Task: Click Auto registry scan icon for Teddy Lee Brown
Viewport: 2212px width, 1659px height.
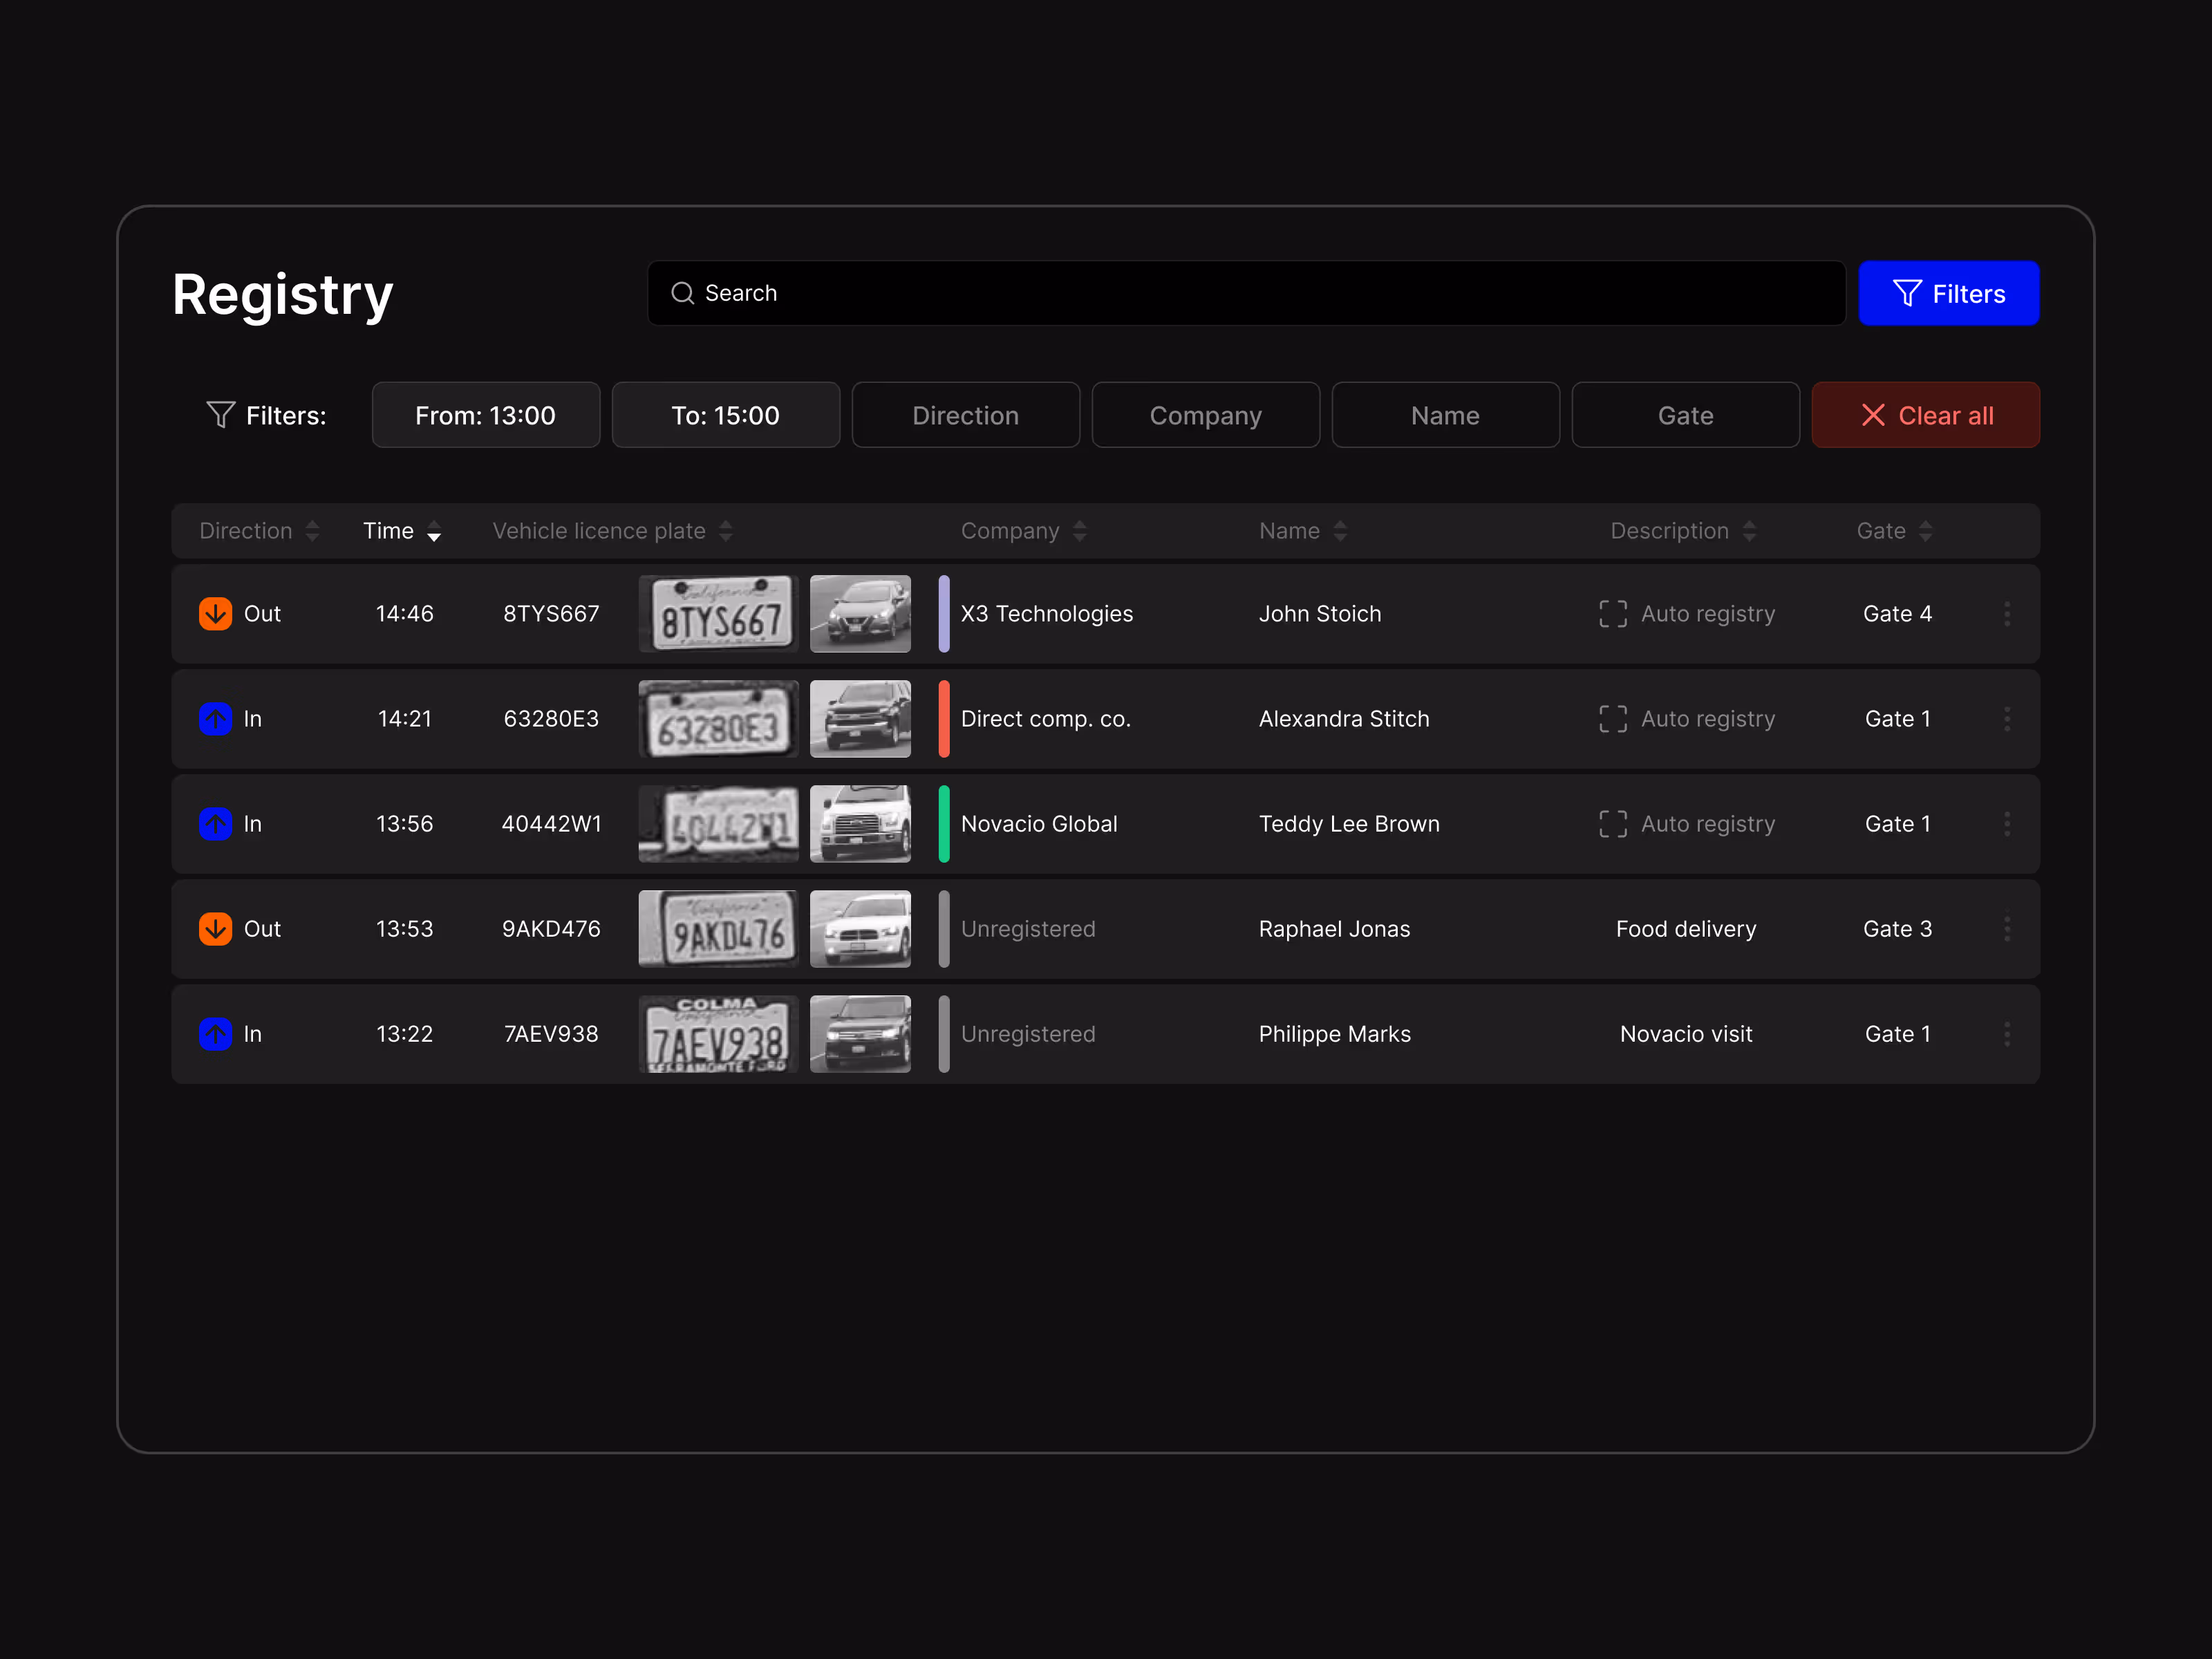Action: pyautogui.click(x=1612, y=823)
